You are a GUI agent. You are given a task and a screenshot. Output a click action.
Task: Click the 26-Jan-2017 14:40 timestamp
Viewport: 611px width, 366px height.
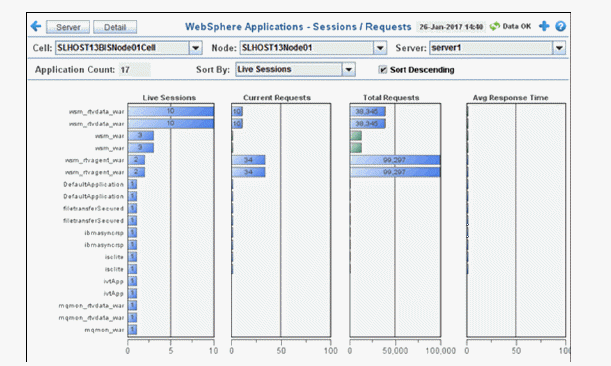click(x=451, y=27)
